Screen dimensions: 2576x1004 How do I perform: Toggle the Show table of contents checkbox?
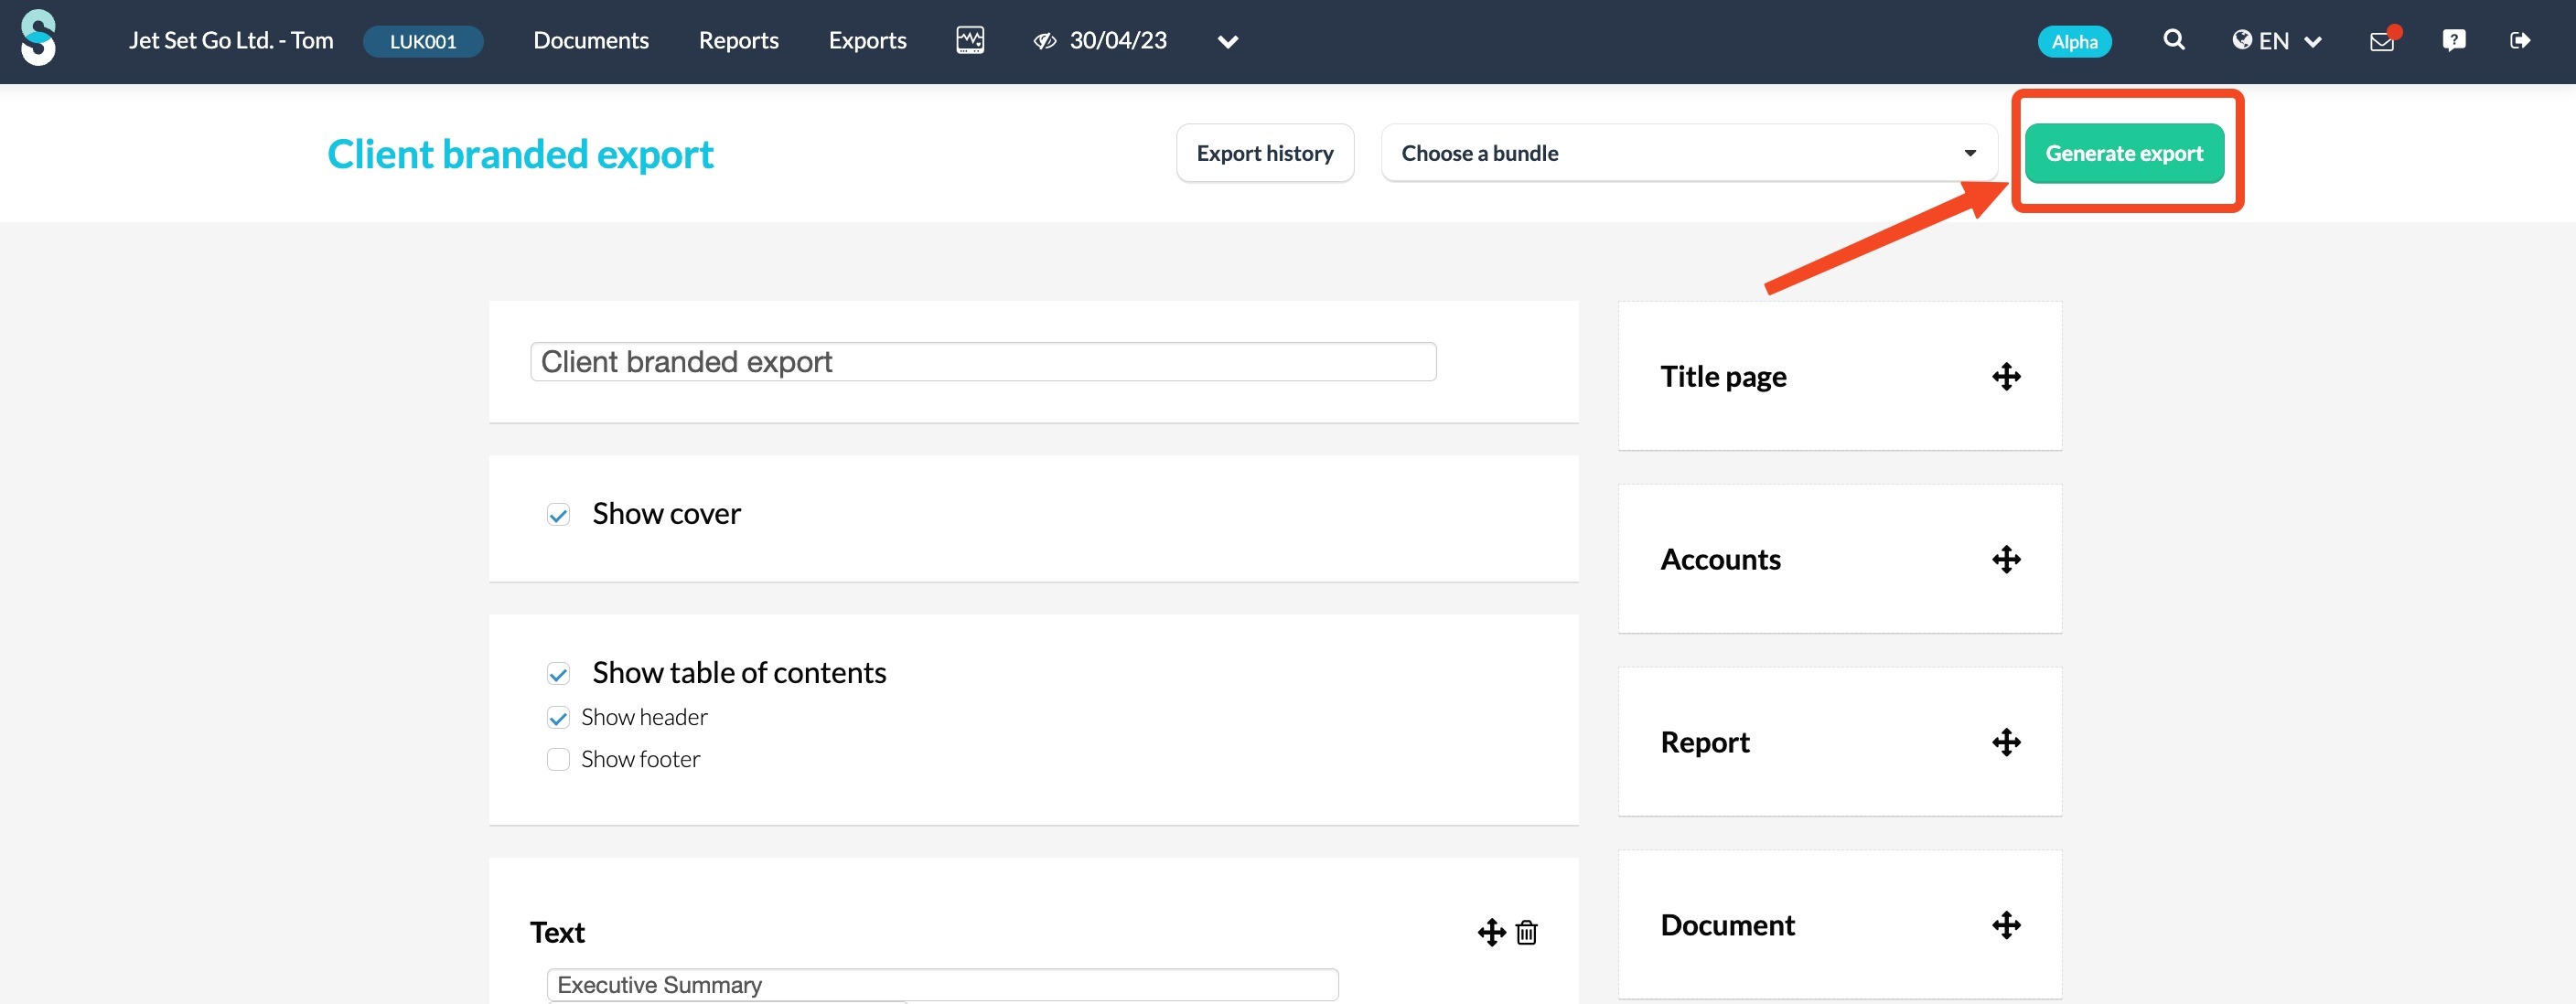click(x=558, y=674)
